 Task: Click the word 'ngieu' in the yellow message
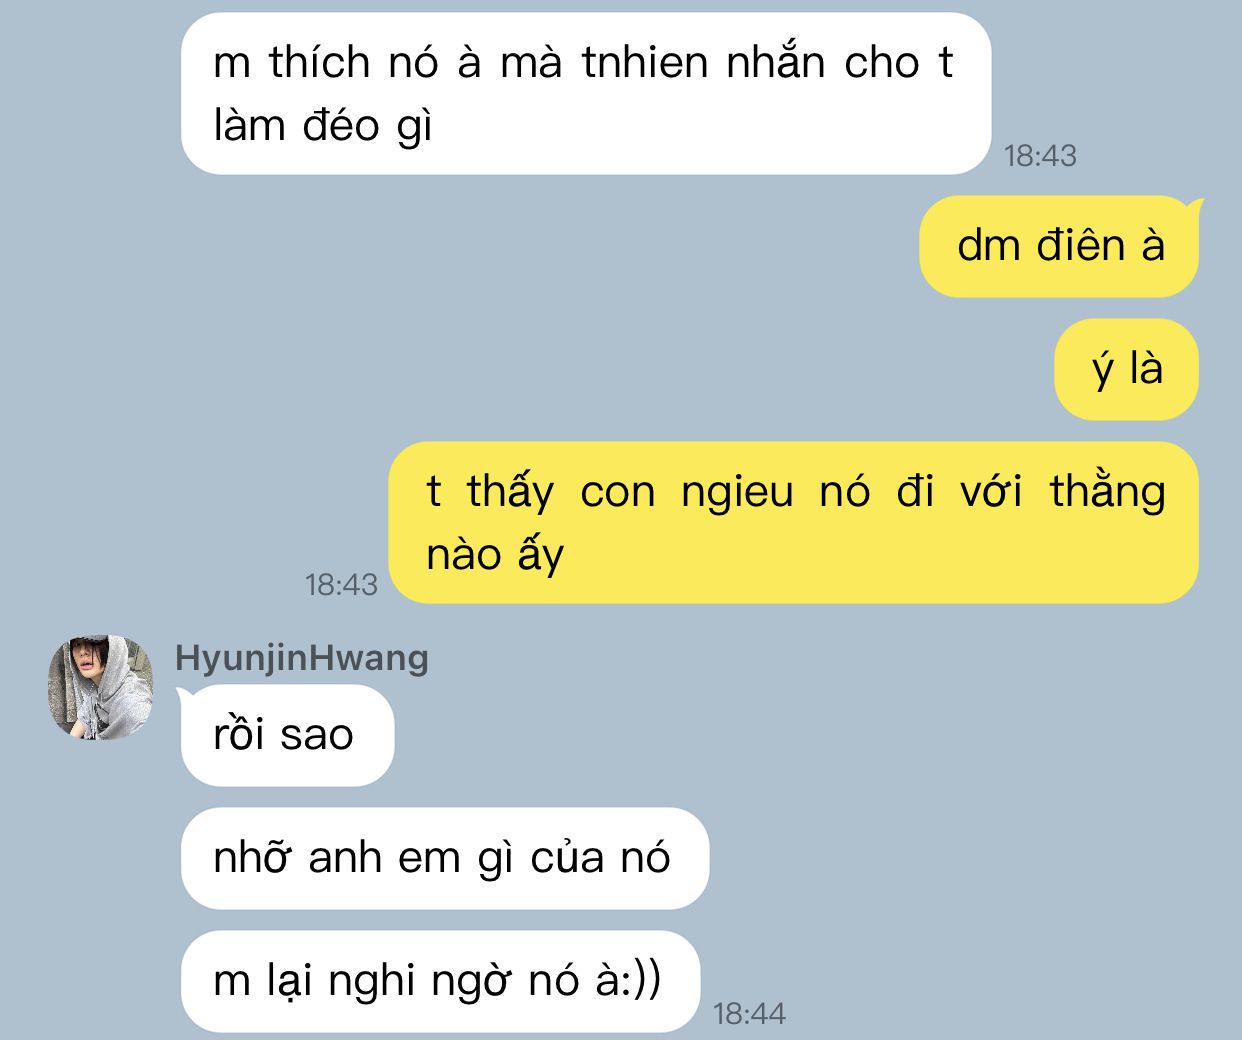click(737, 492)
